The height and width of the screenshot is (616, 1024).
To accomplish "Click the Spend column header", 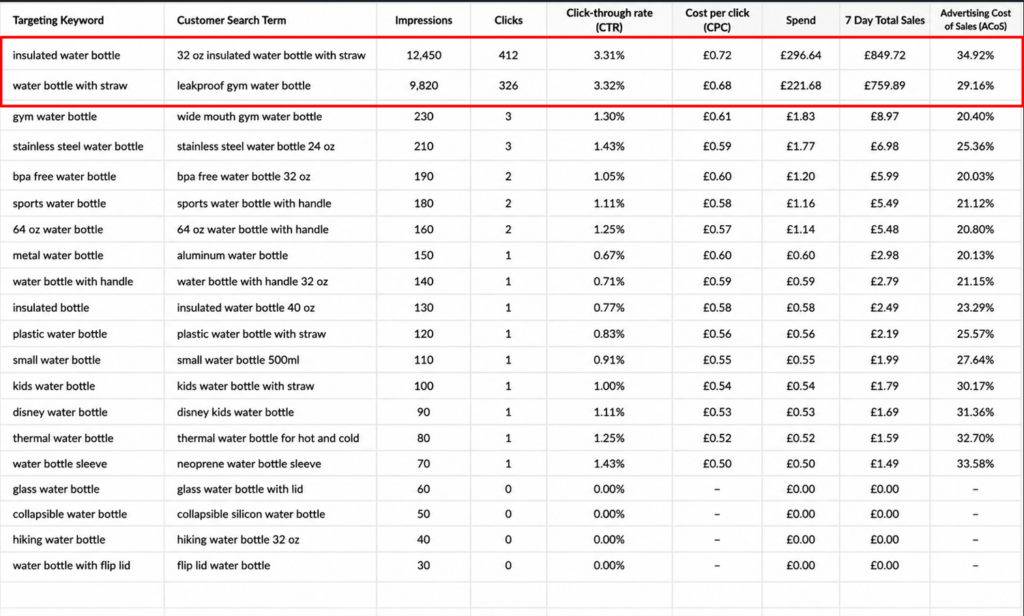I will coord(801,20).
